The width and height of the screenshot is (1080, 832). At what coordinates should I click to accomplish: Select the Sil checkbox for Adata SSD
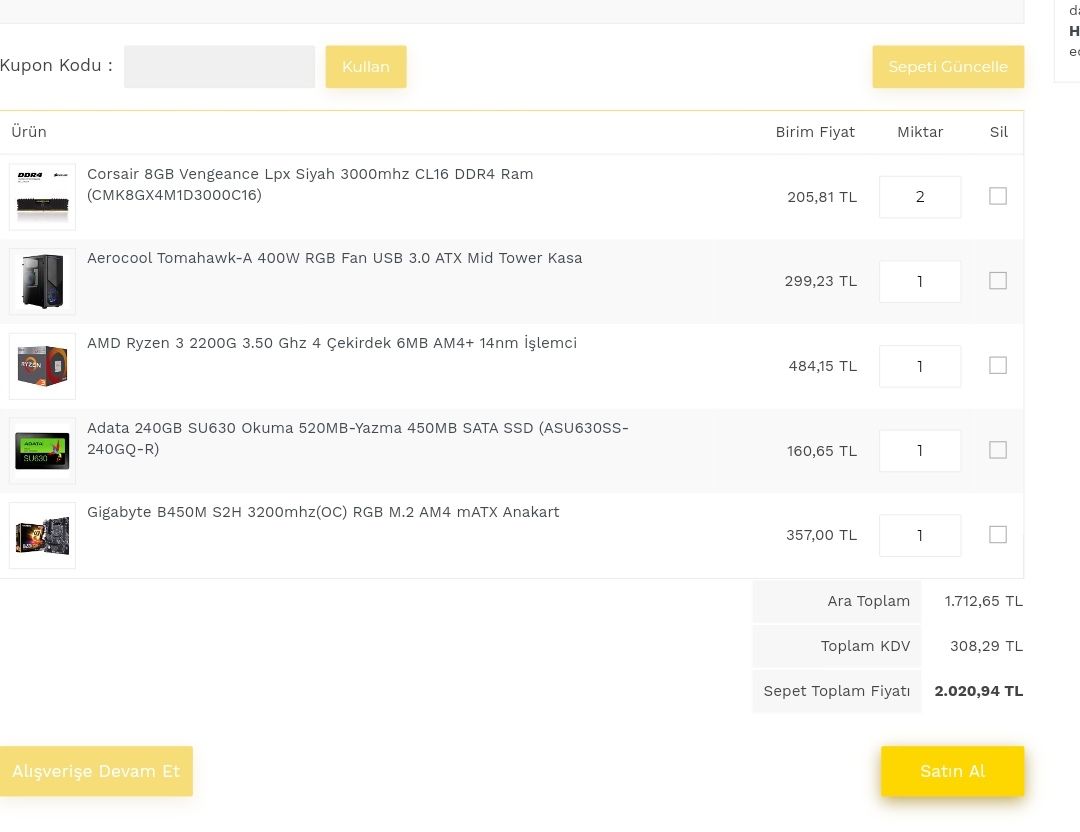(x=998, y=450)
